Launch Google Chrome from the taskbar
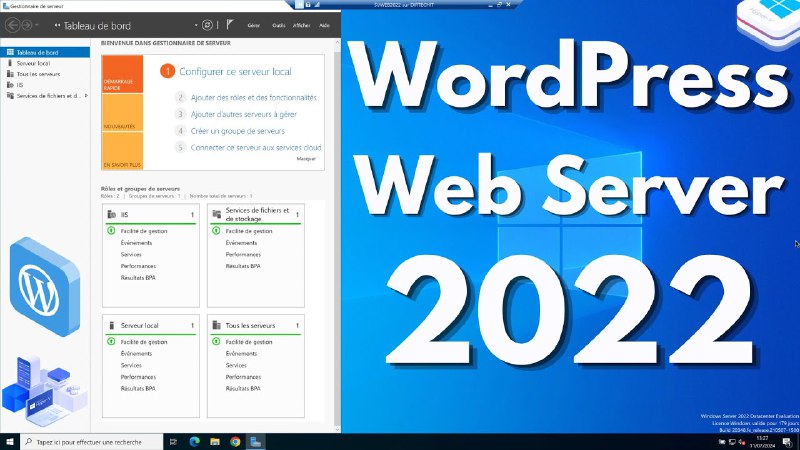 pyautogui.click(x=235, y=442)
